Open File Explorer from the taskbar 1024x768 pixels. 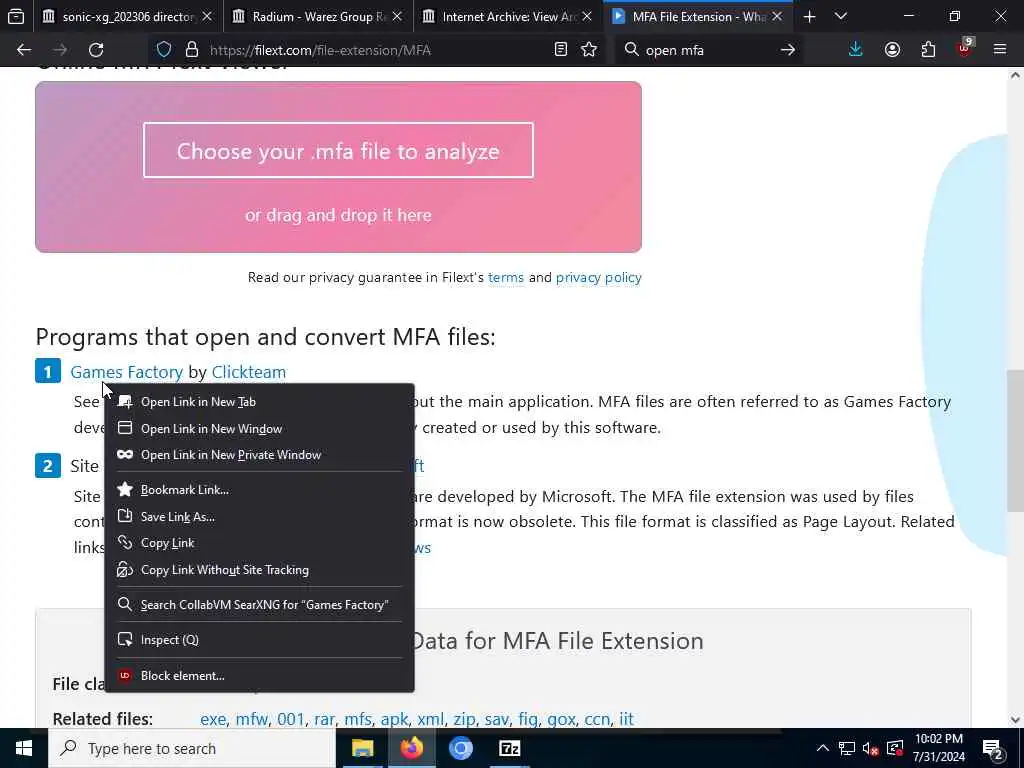point(362,748)
